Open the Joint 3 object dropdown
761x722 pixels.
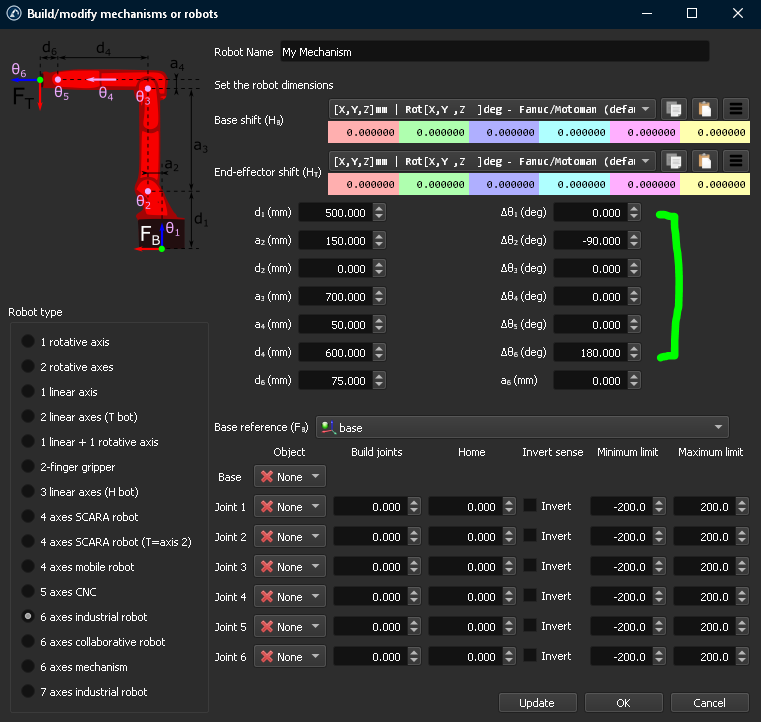[290, 567]
